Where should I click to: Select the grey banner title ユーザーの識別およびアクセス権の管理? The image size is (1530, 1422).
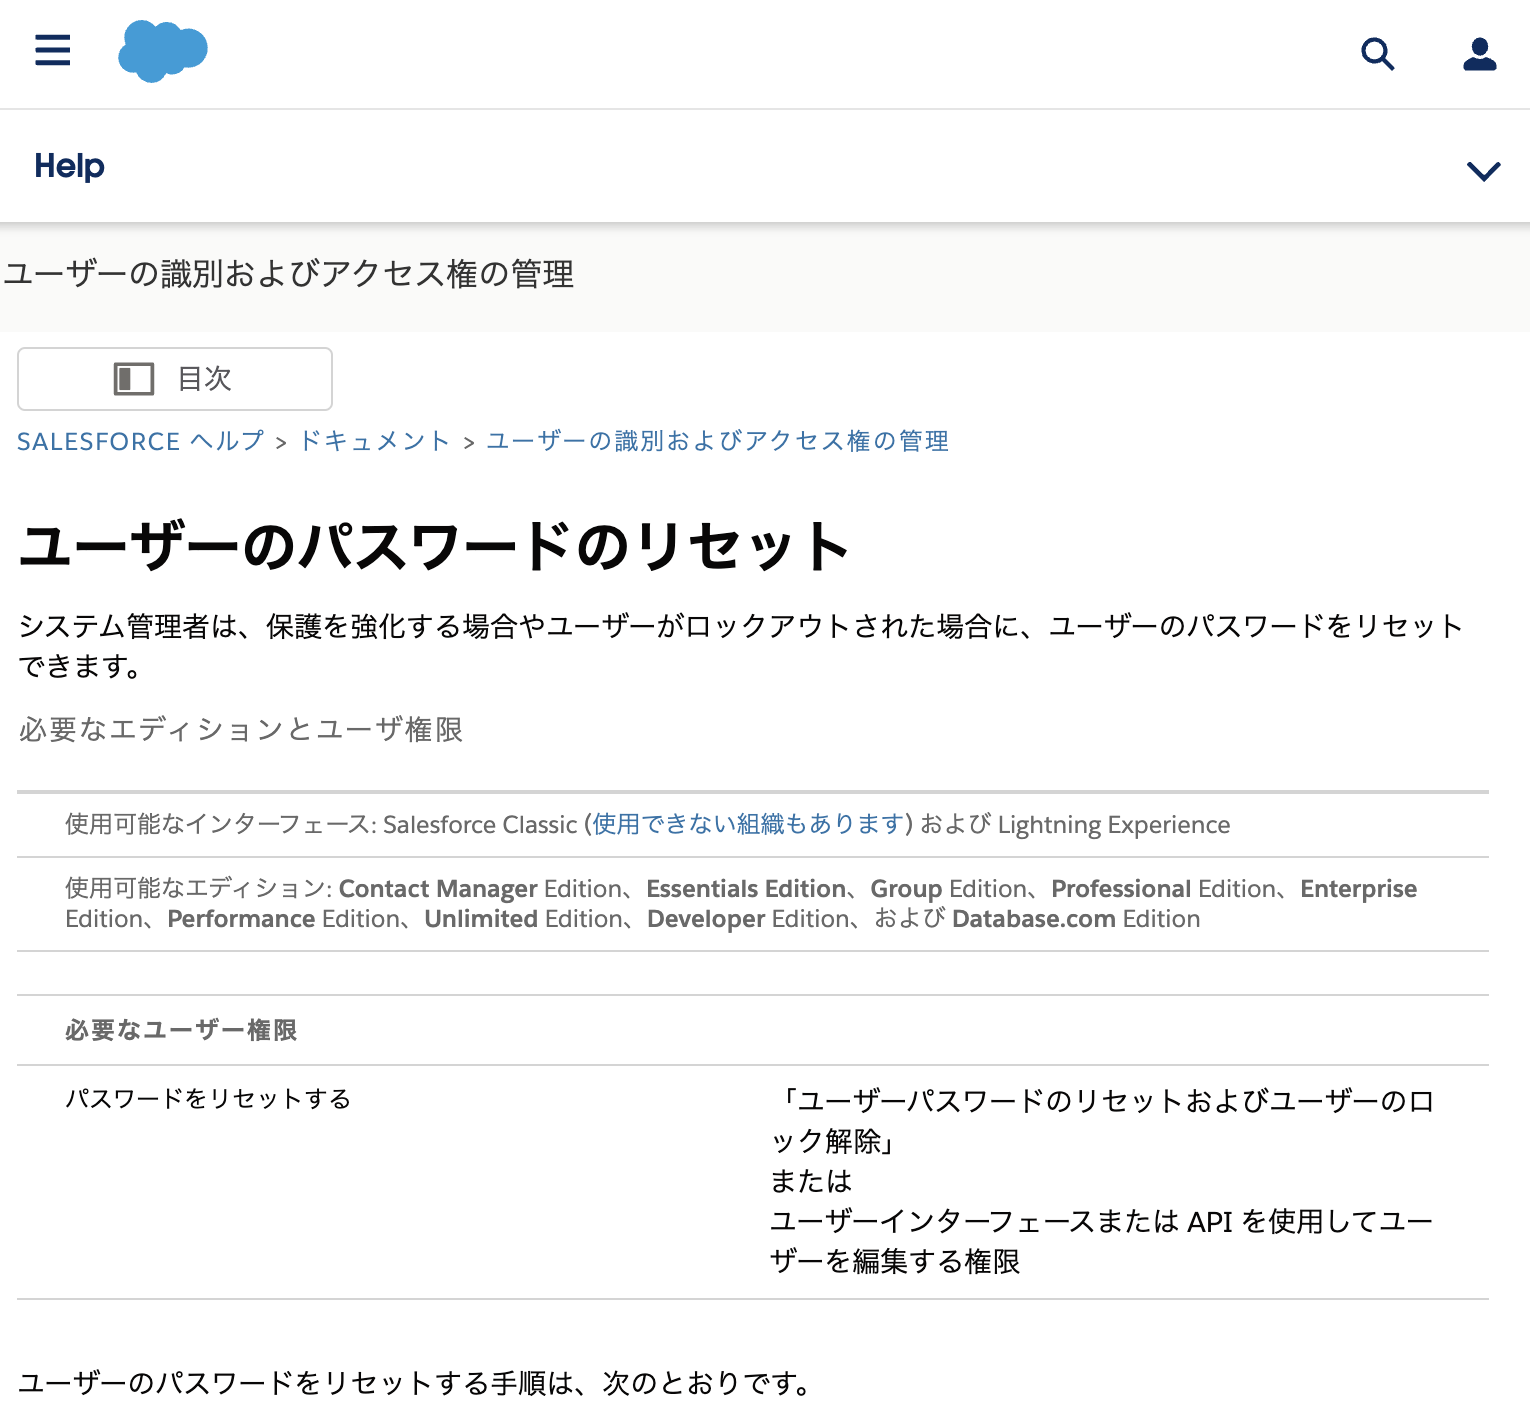(x=289, y=274)
